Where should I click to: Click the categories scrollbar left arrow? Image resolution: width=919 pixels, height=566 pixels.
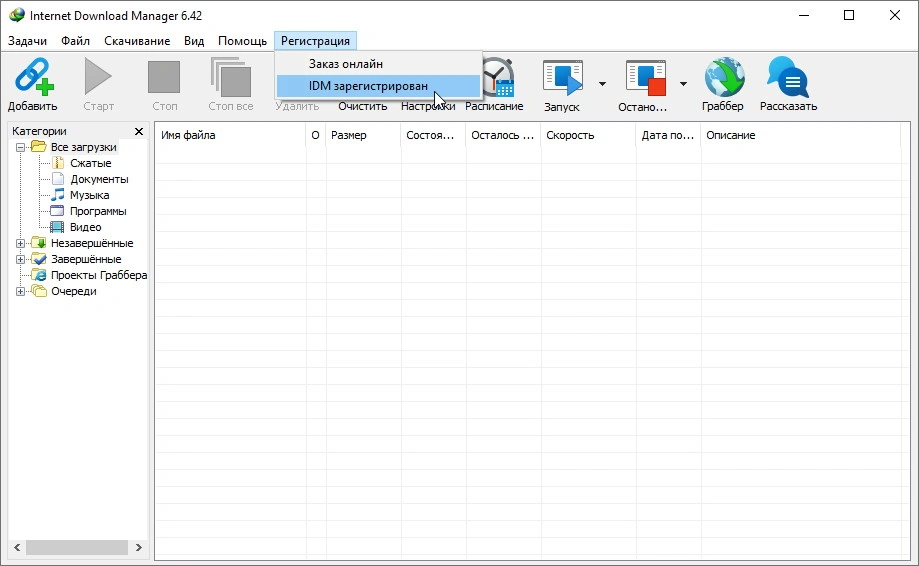17,547
